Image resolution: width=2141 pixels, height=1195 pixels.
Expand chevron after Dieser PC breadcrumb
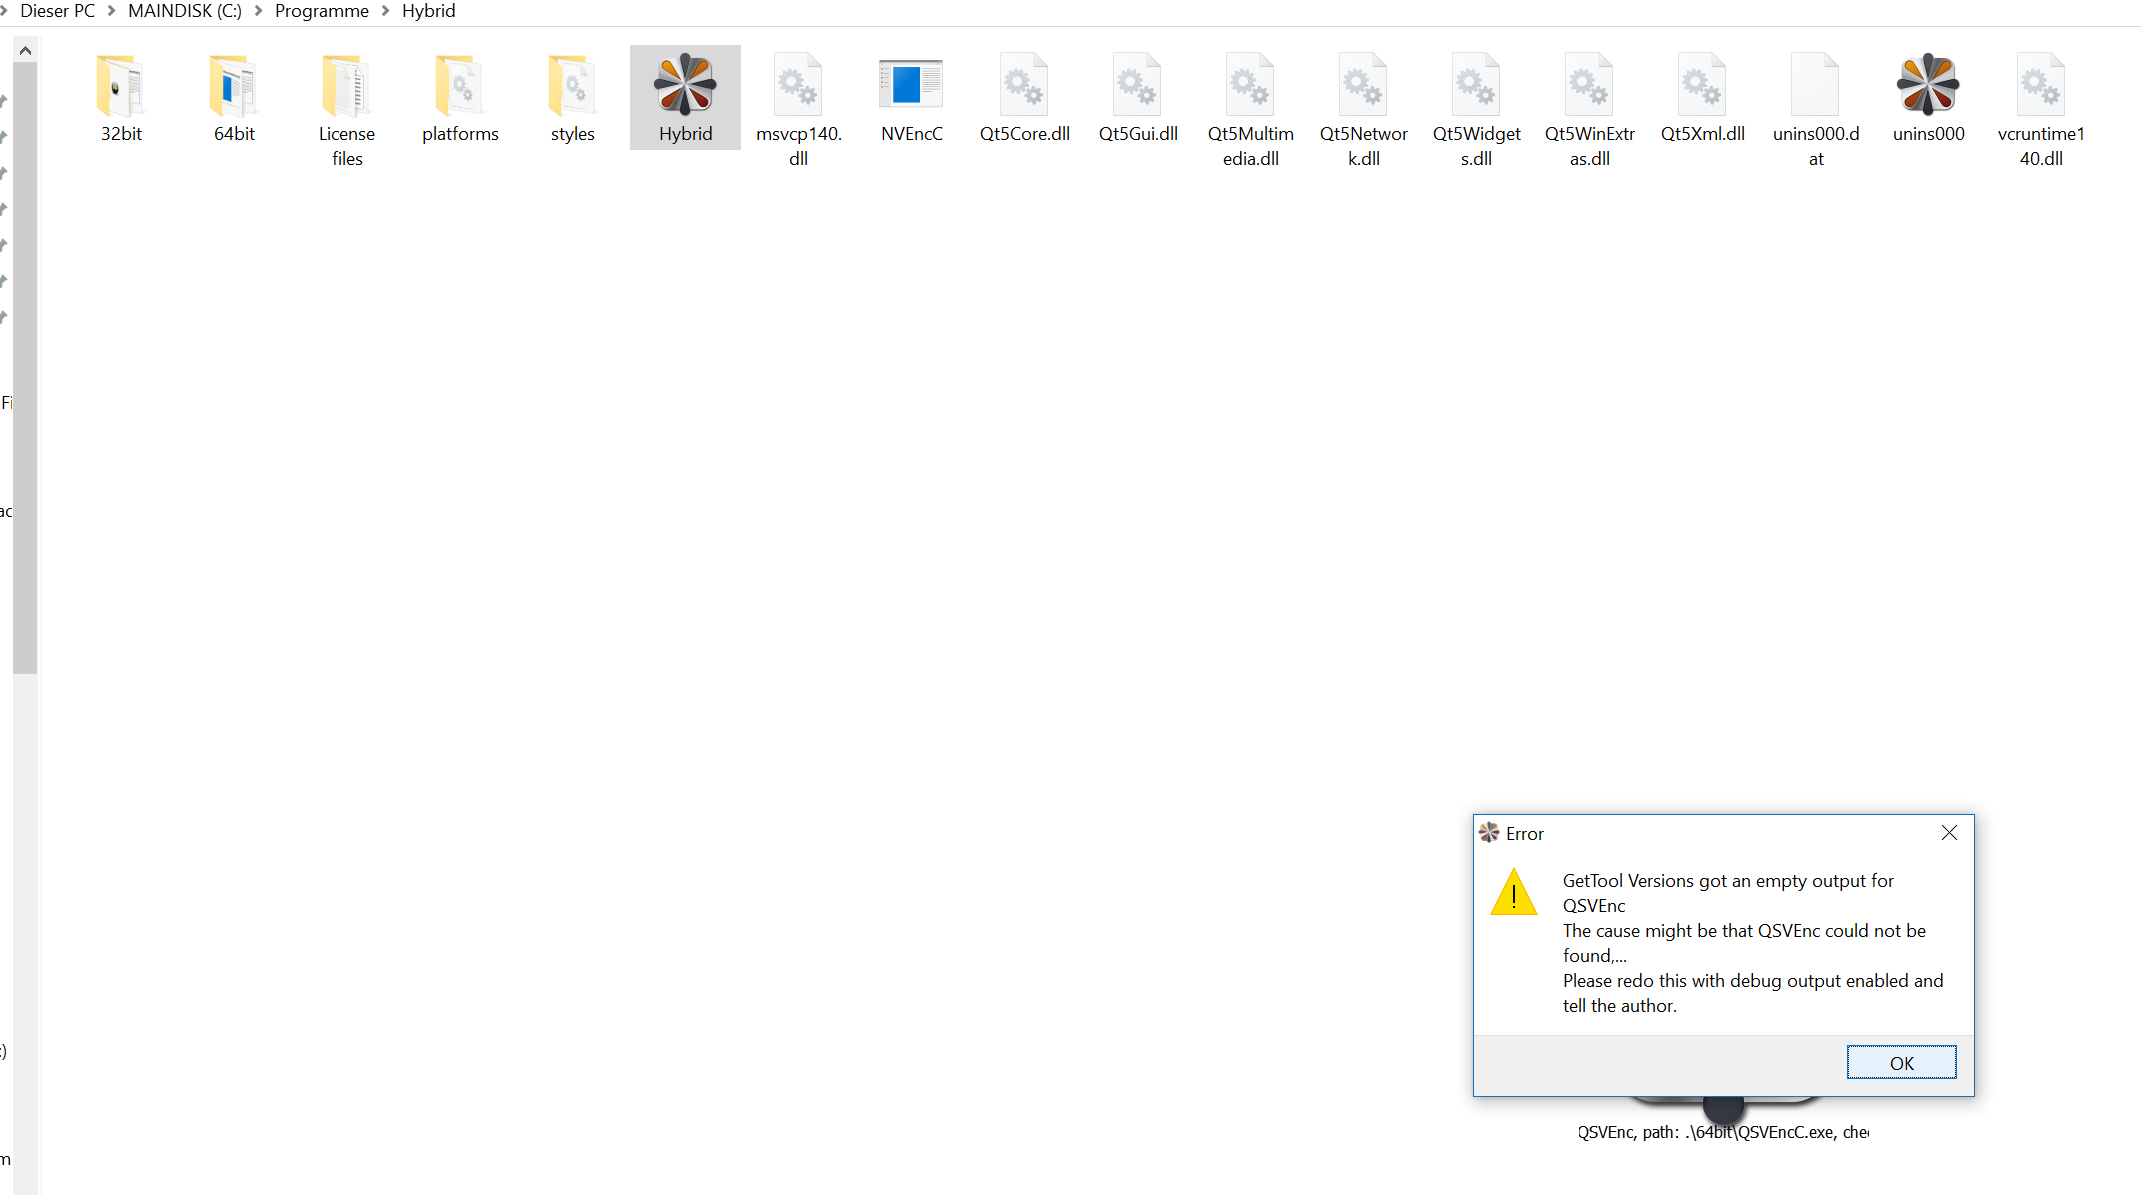click(111, 11)
